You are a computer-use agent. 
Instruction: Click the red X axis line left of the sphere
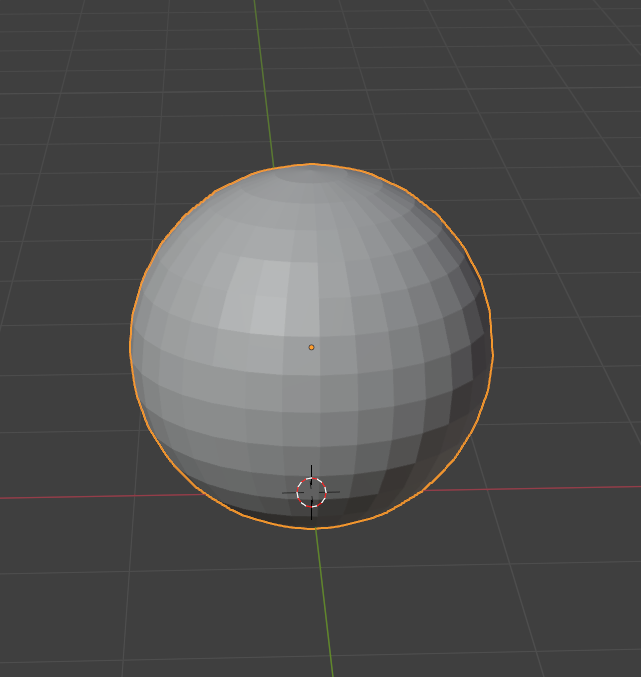(60, 496)
